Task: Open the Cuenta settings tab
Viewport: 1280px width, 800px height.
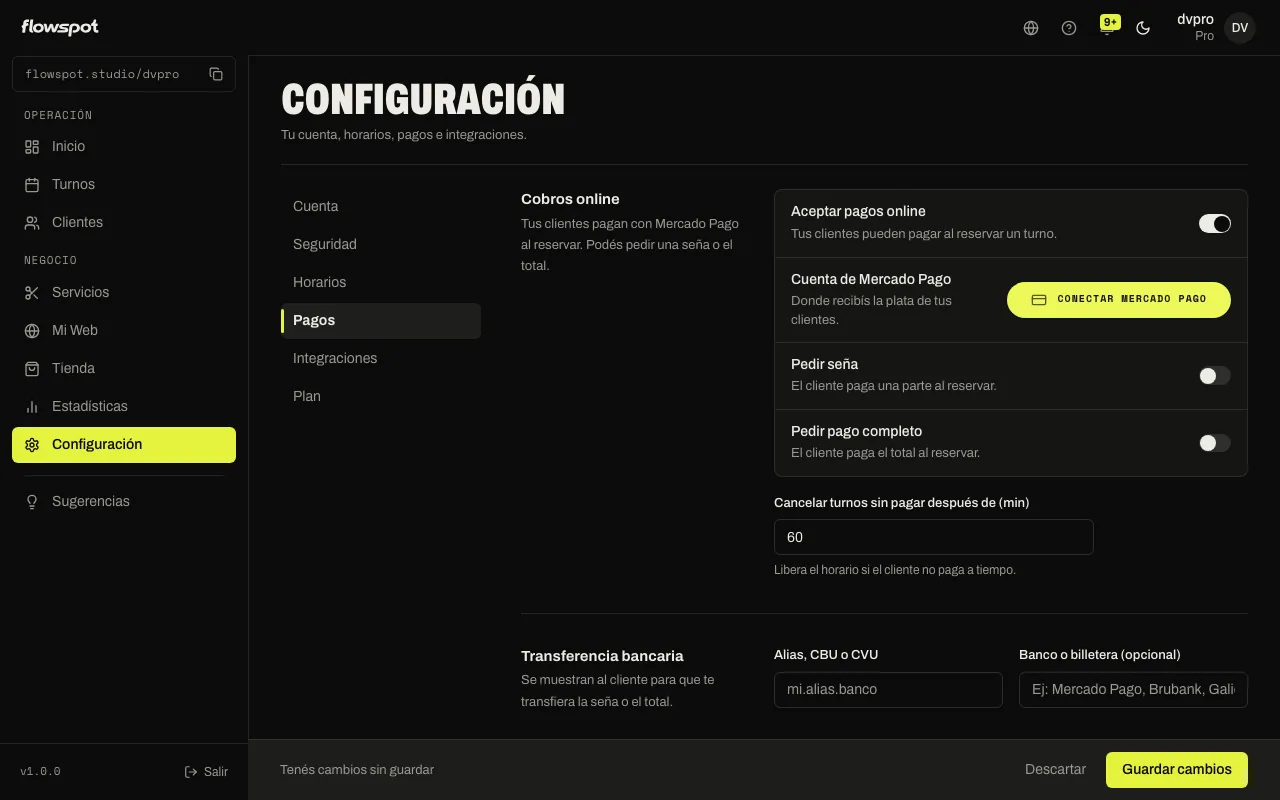Action: (381, 206)
